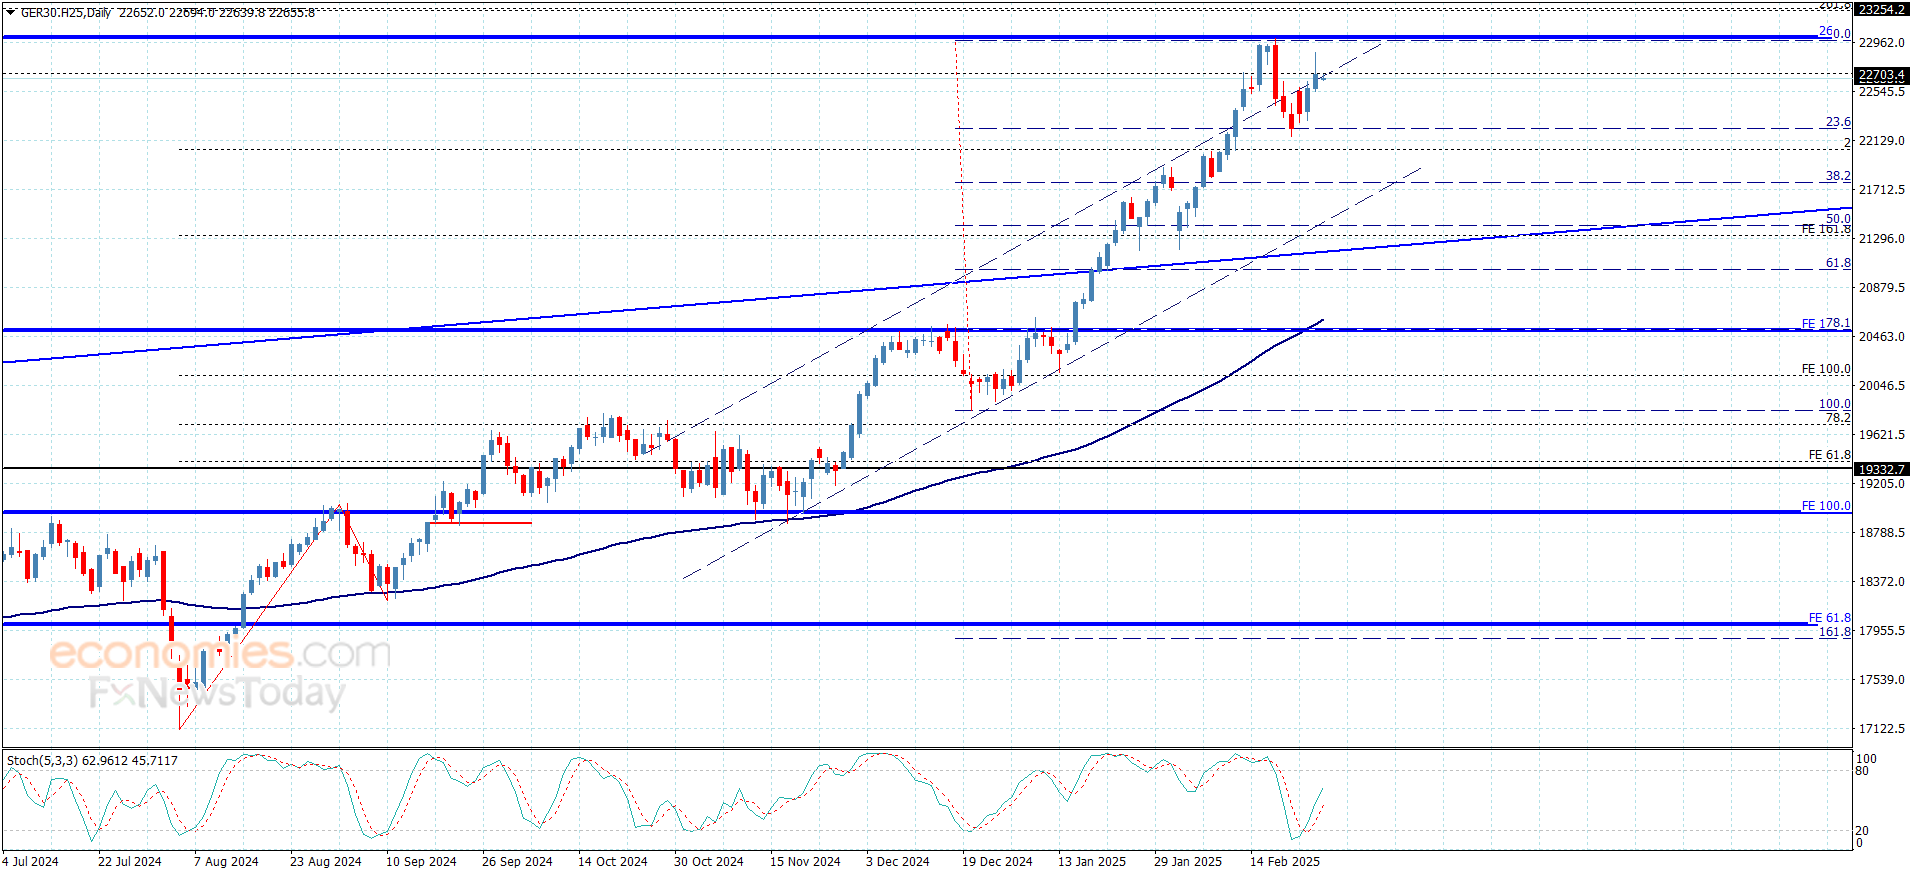
Task: Click the 19332.7 horizontal line price tag
Action: (x=1881, y=469)
